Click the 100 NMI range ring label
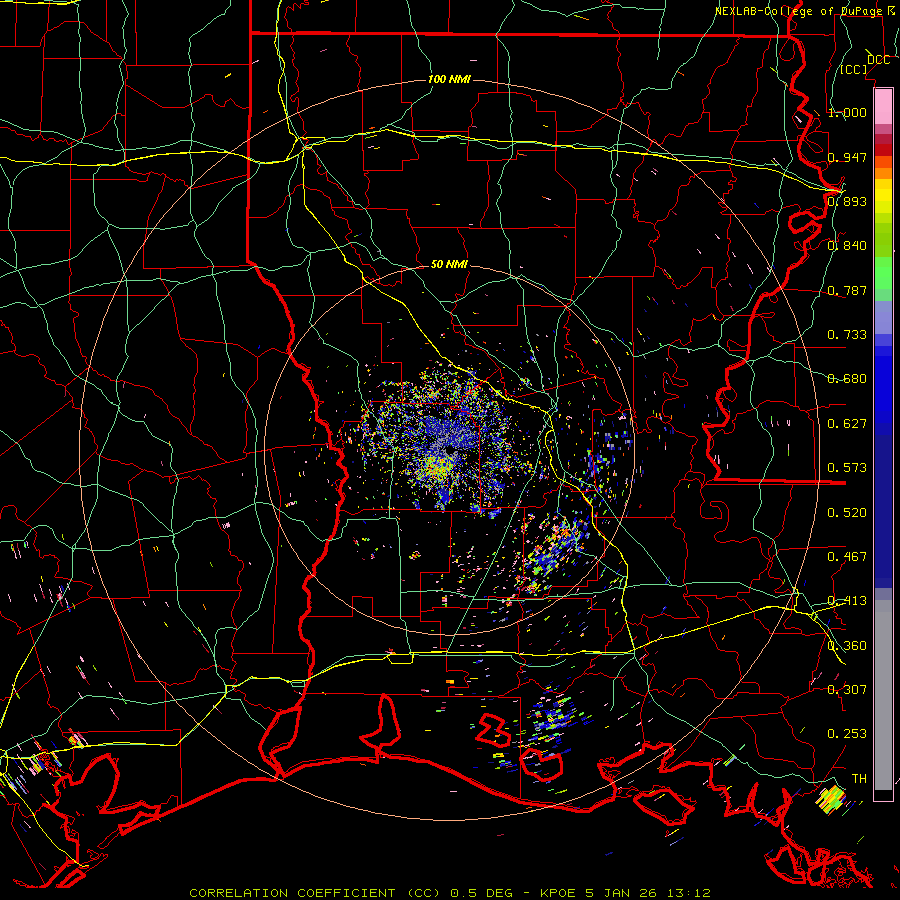This screenshot has width=900, height=900. click(x=449, y=79)
